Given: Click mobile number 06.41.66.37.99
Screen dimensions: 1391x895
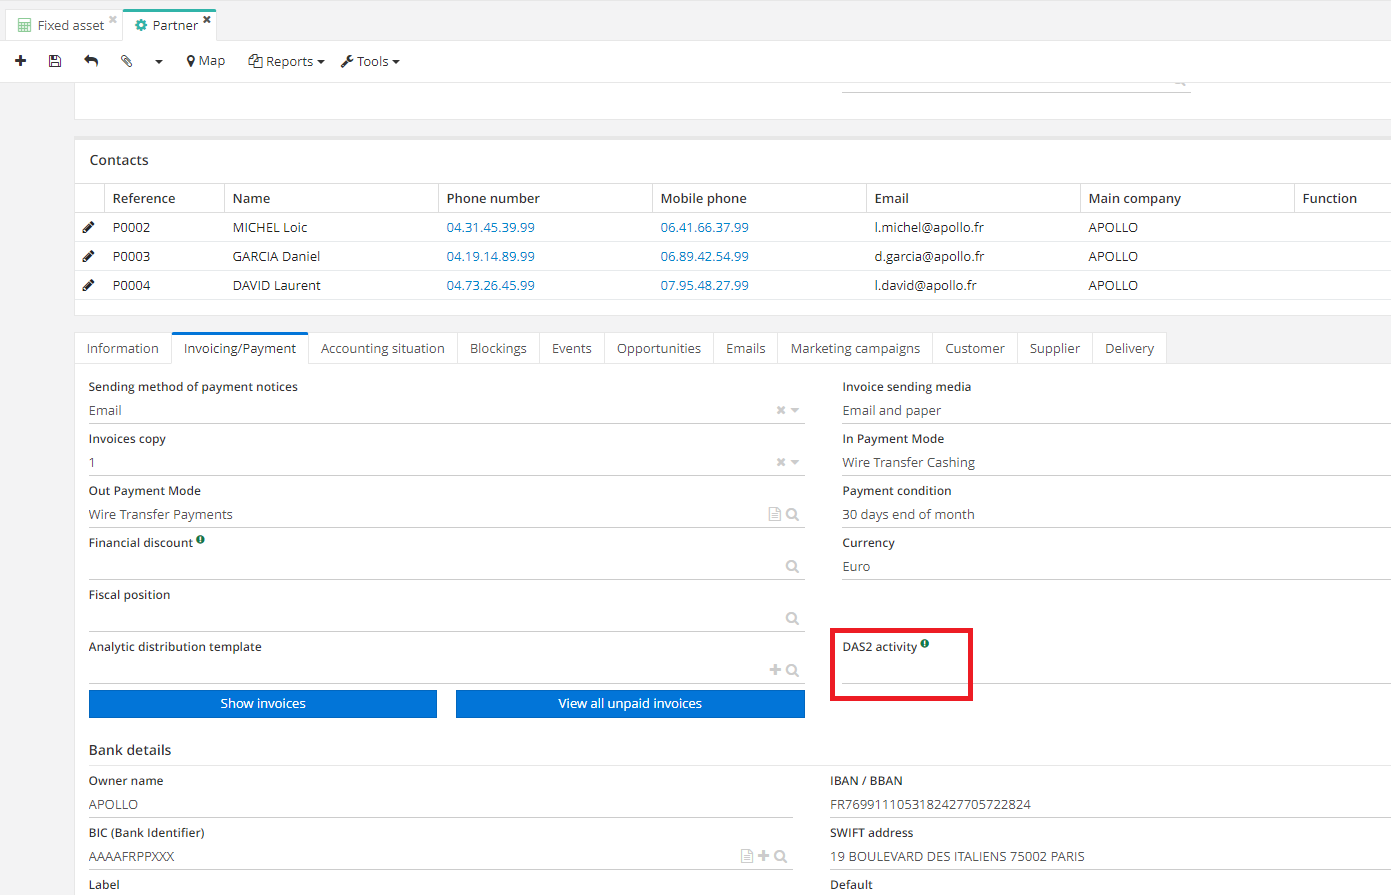Looking at the screenshot, I should [x=704, y=227].
